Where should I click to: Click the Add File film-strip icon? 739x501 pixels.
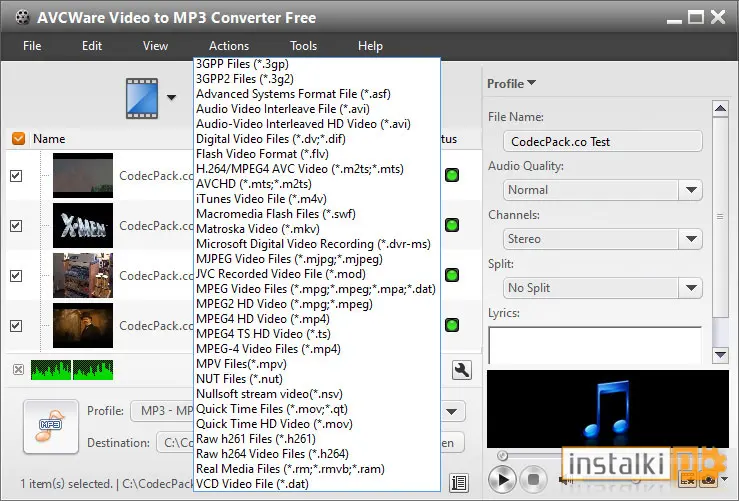pyautogui.click(x=142, y=99)
